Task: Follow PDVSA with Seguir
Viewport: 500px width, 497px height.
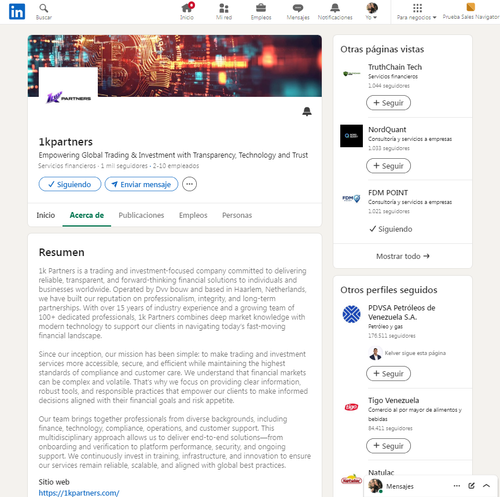Action: tap(388, 373)
